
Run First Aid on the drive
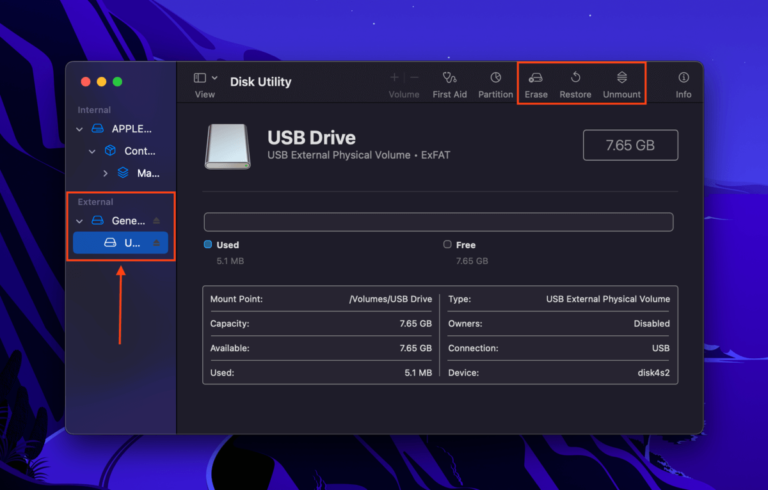pyautogui.click(x=449, y=79)
